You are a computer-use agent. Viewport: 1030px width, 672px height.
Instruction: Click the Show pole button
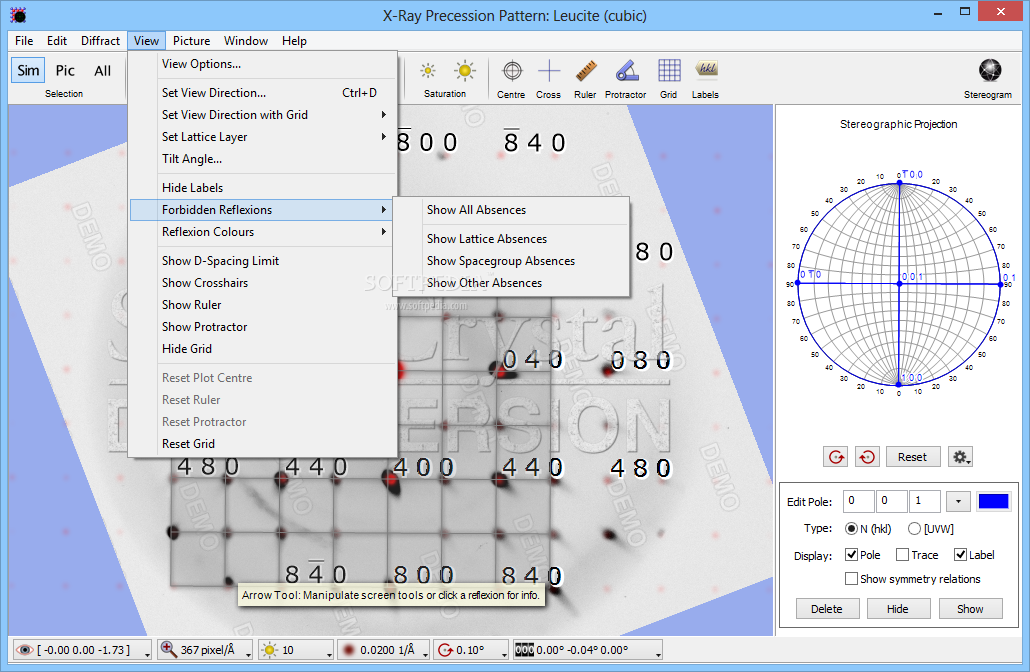pos(970,609)
